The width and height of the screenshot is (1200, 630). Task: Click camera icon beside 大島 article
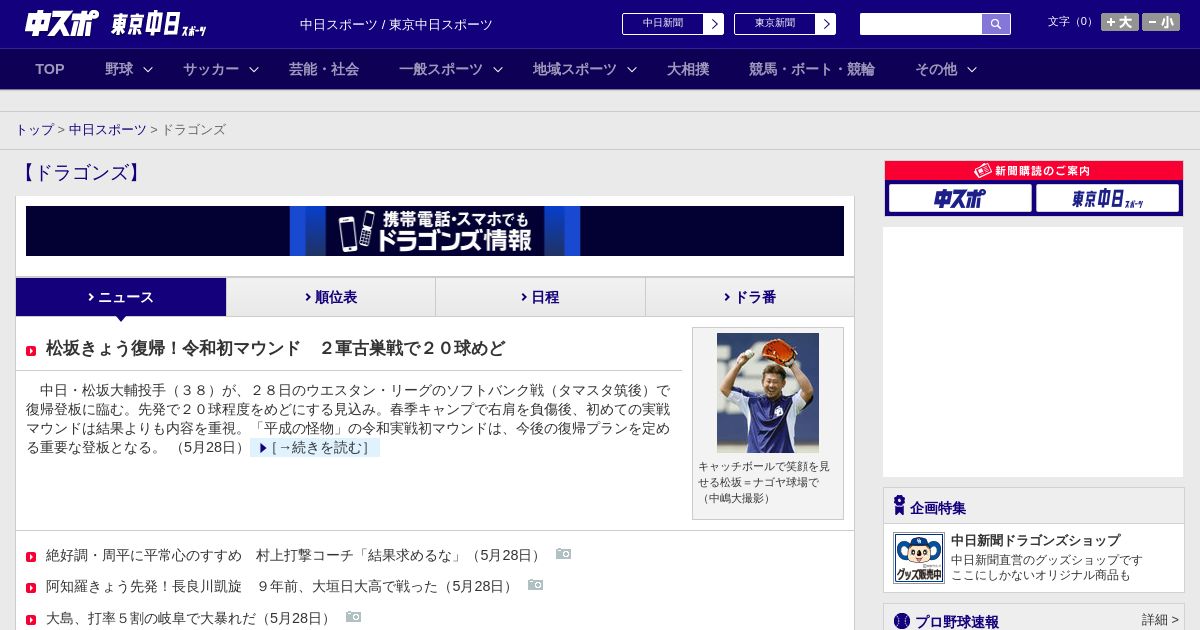354,617
